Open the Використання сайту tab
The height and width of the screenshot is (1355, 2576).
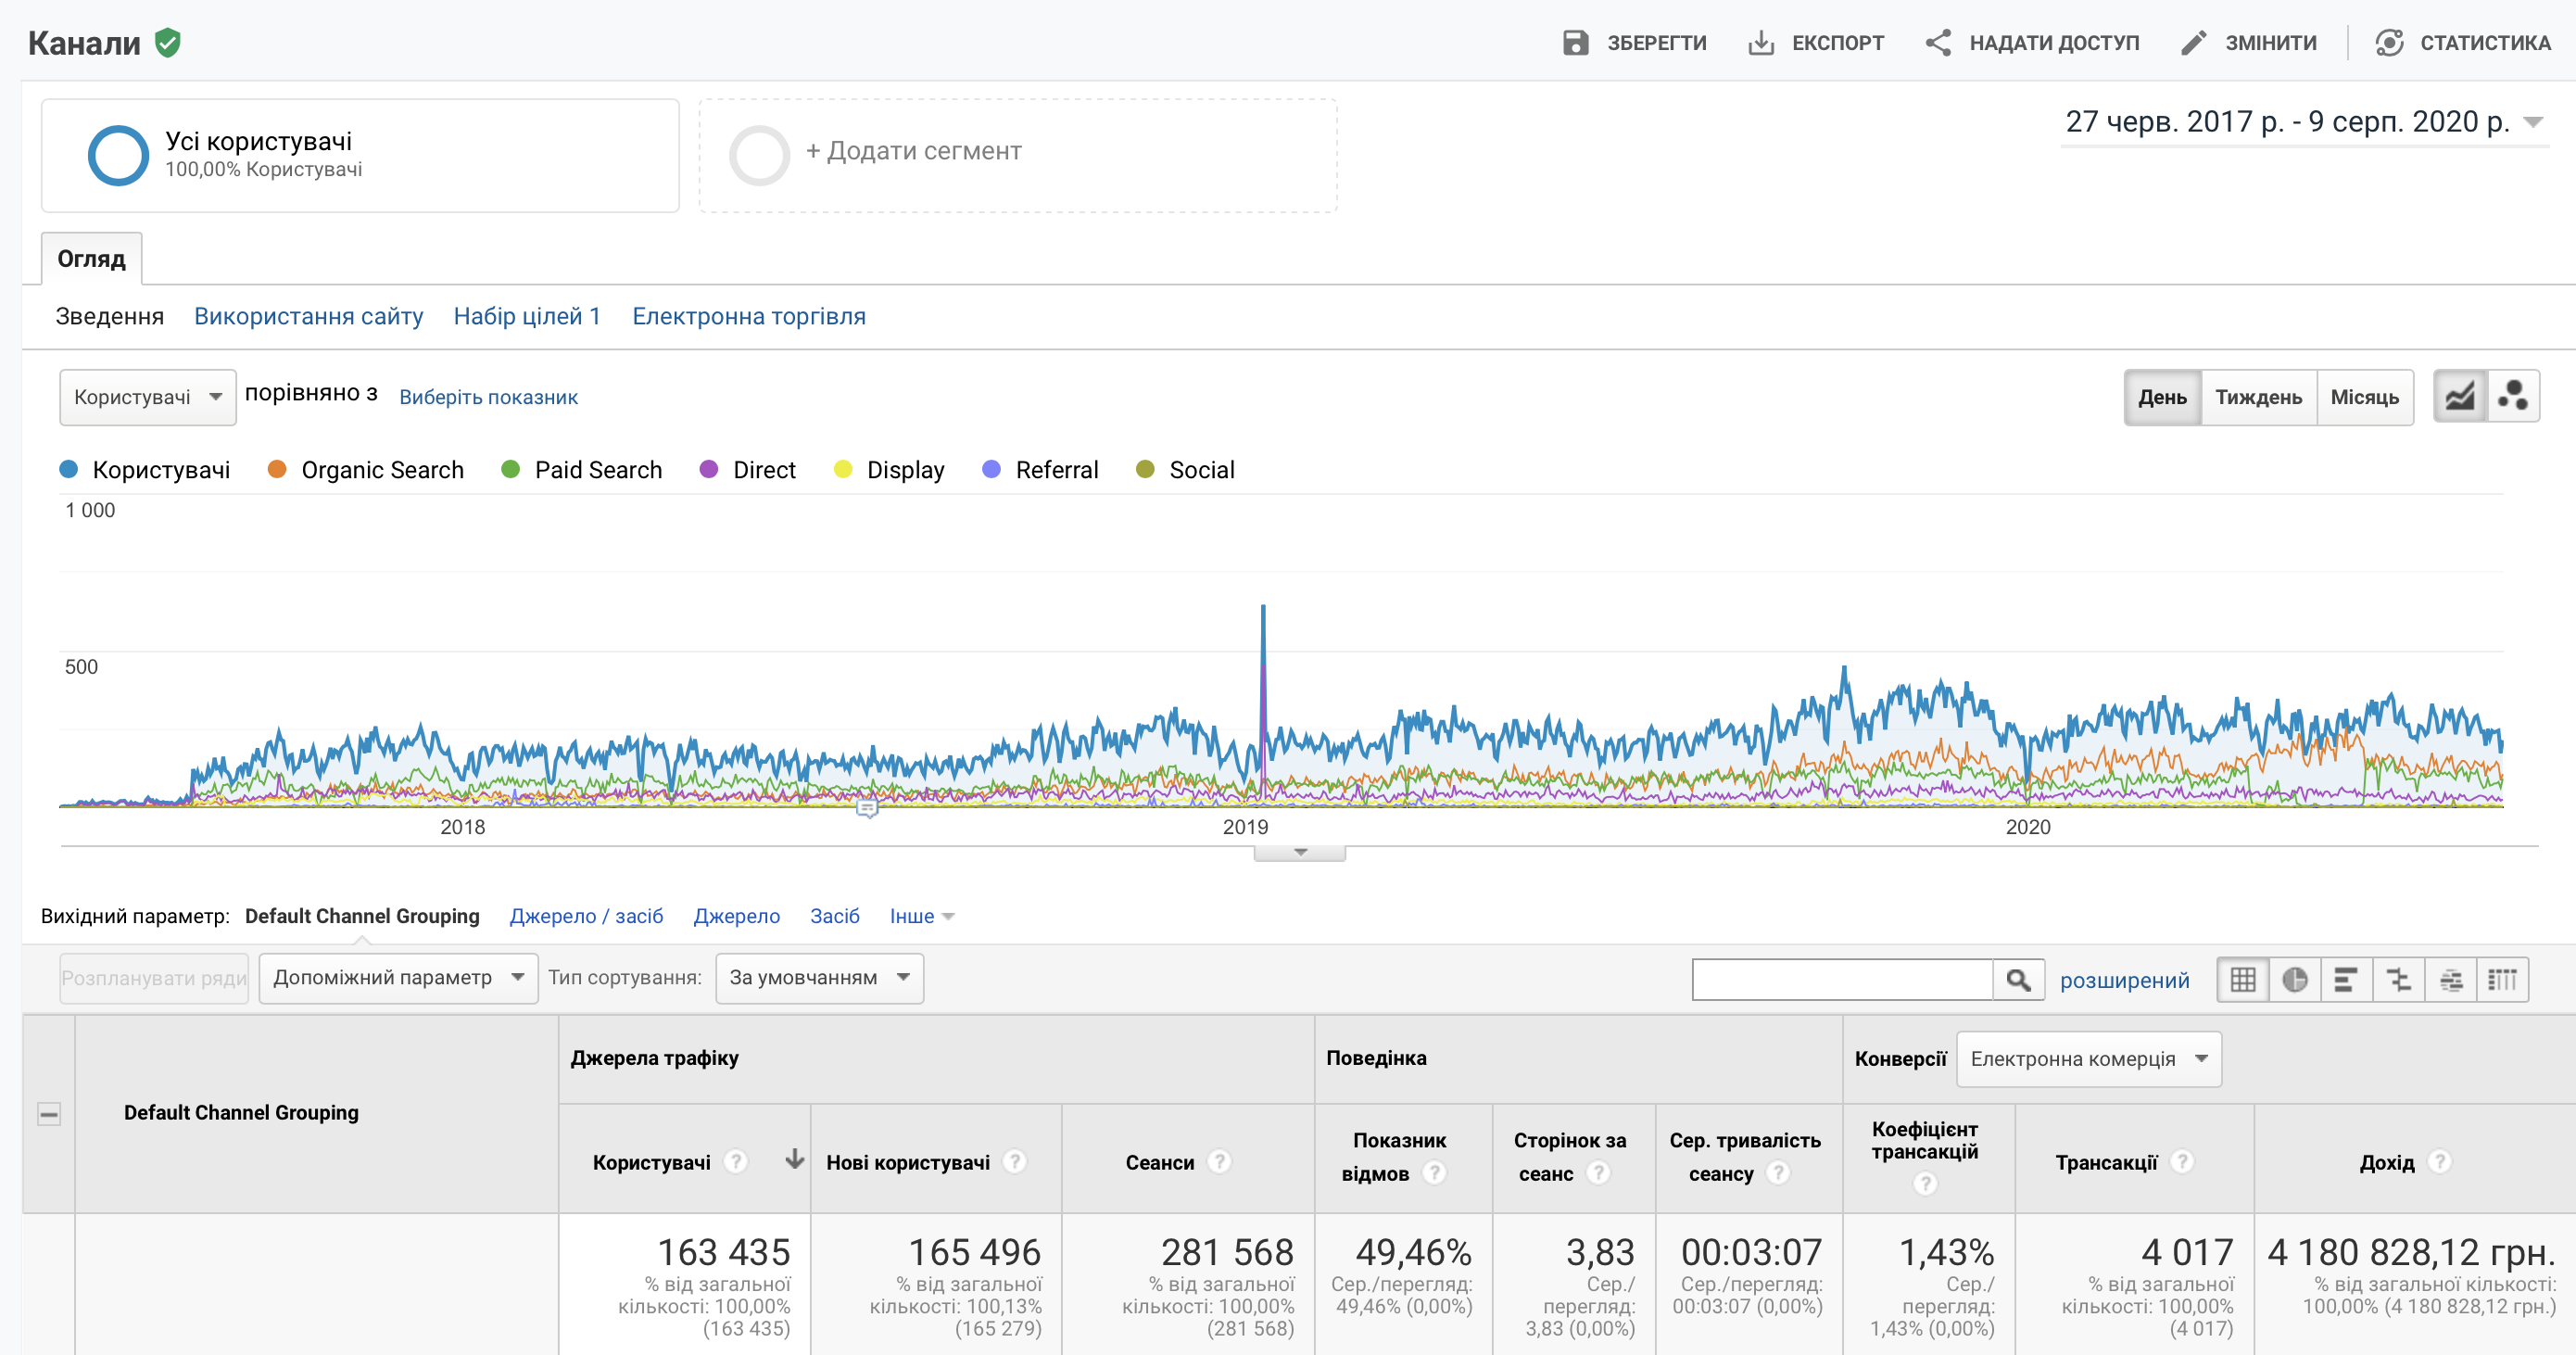point(308,316)
